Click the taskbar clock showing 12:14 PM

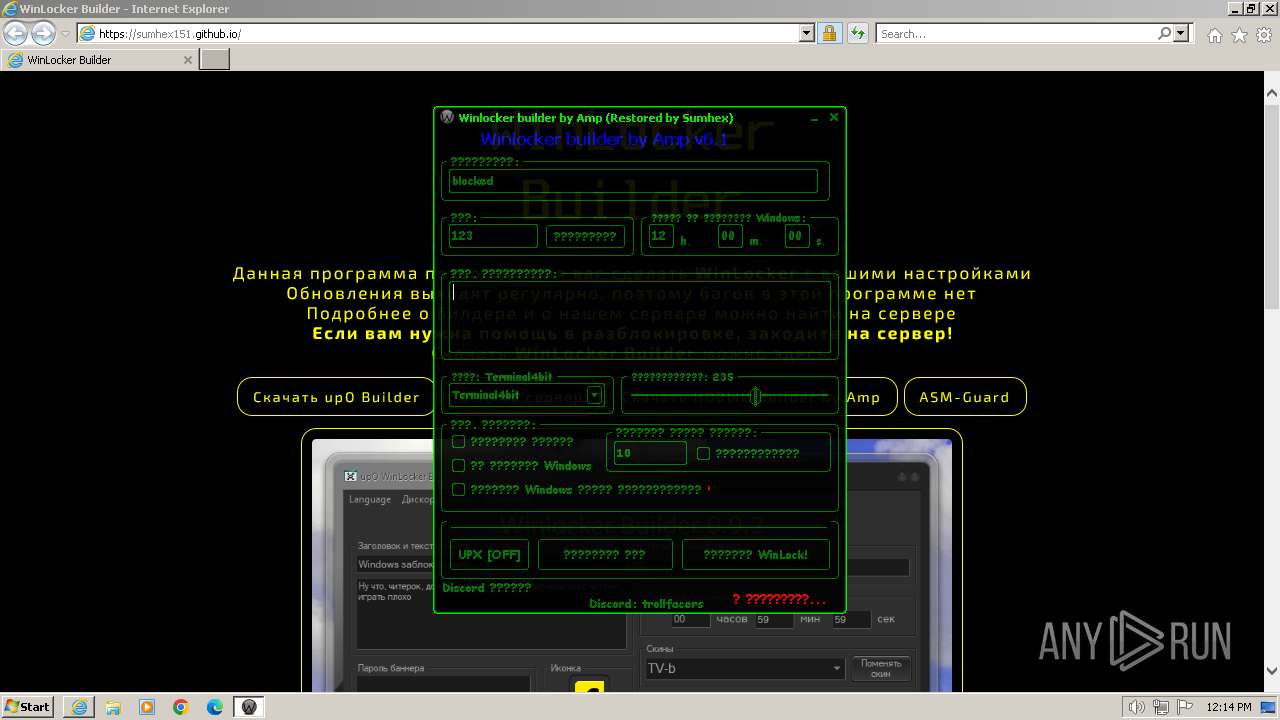pos(1229,707)
